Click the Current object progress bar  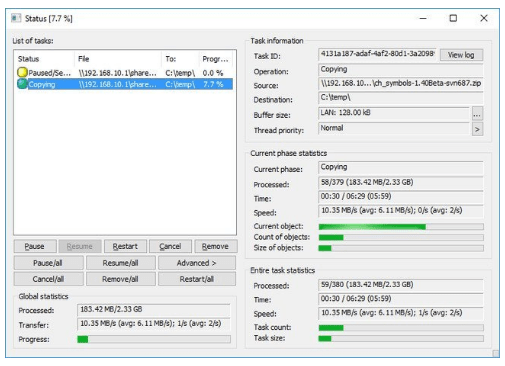tap(401, 227)
